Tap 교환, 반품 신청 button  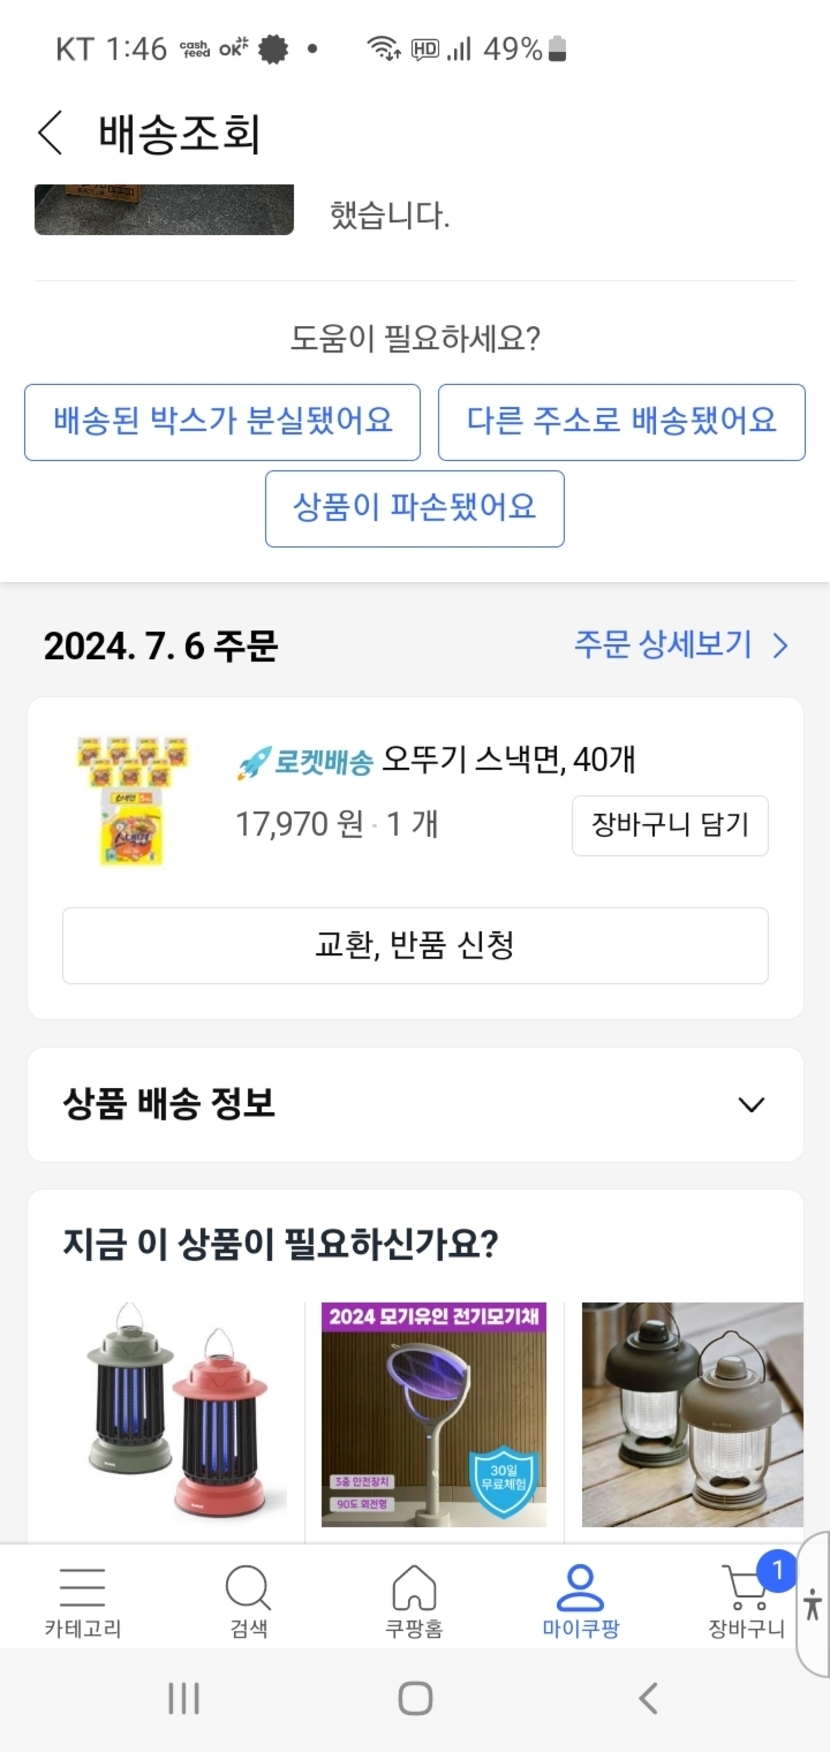click(x=415, y=945)
